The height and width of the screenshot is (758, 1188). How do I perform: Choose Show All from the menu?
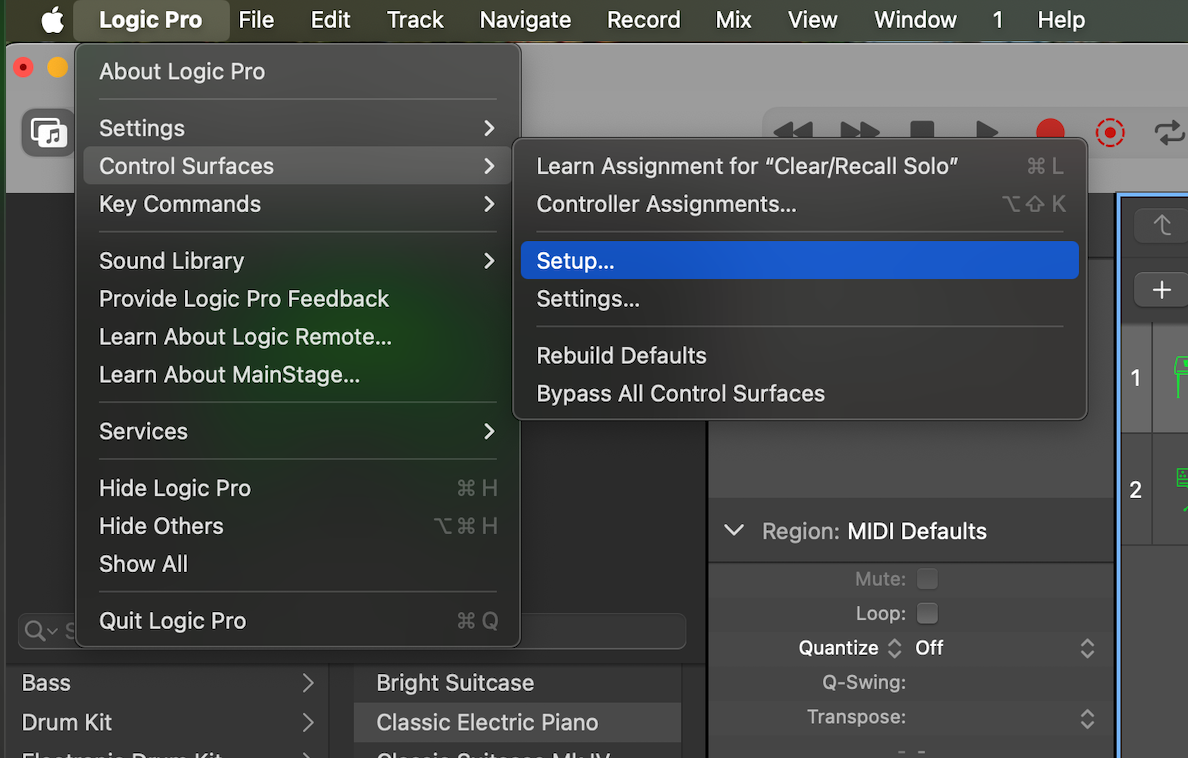pyautogui.click(x=298, y=564)
